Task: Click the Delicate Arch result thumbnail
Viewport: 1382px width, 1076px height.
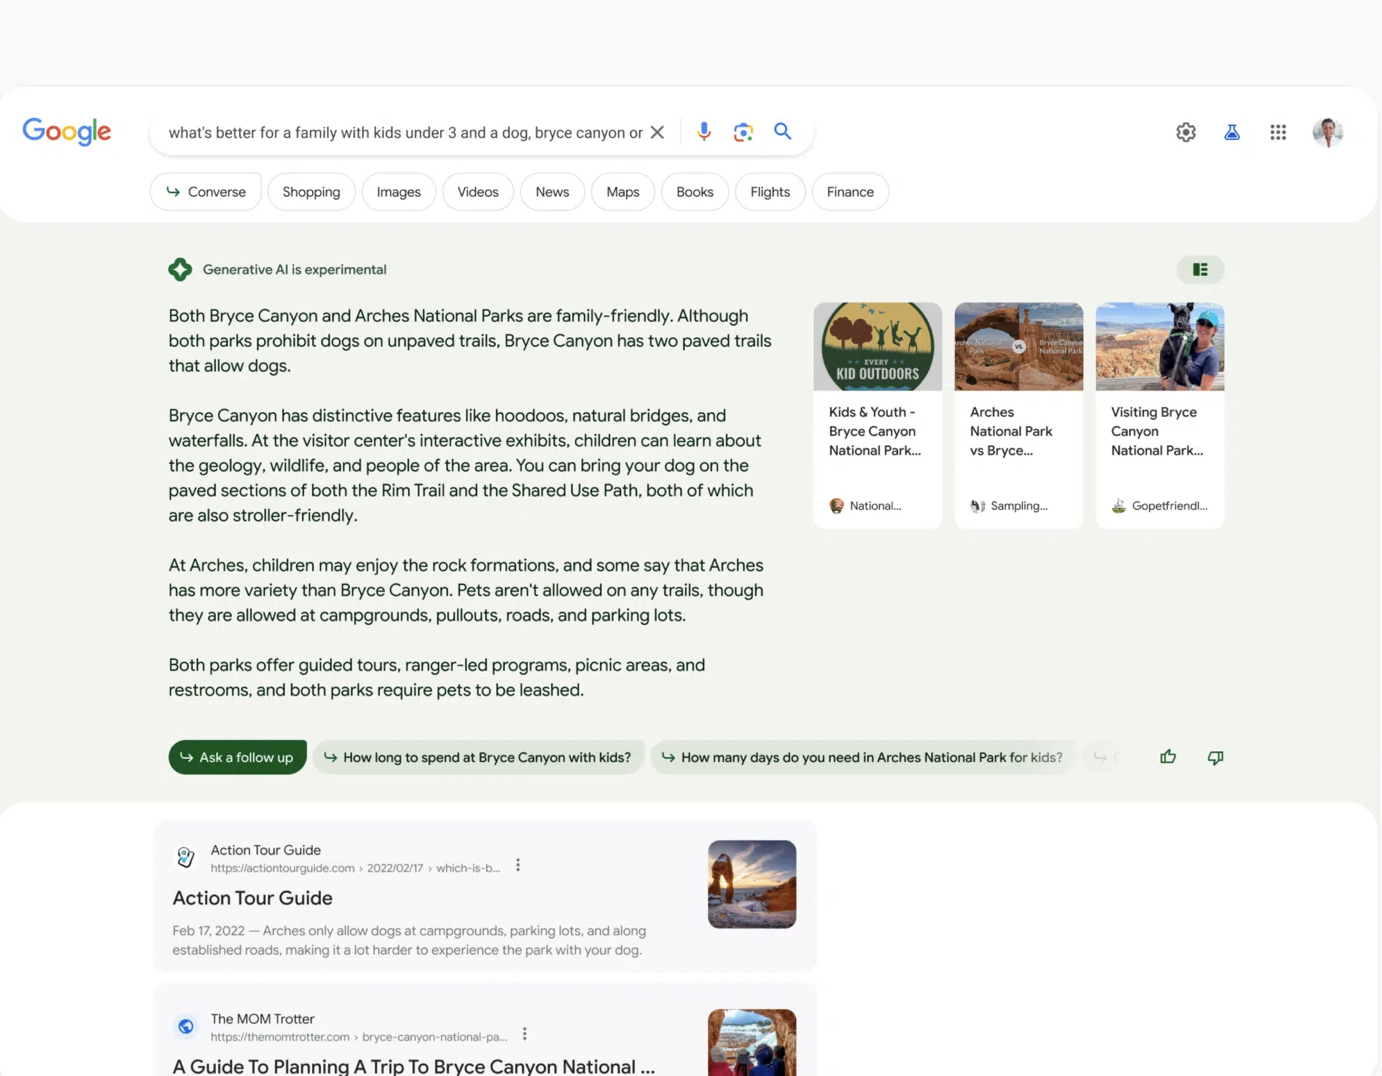Action: (752, 884)
